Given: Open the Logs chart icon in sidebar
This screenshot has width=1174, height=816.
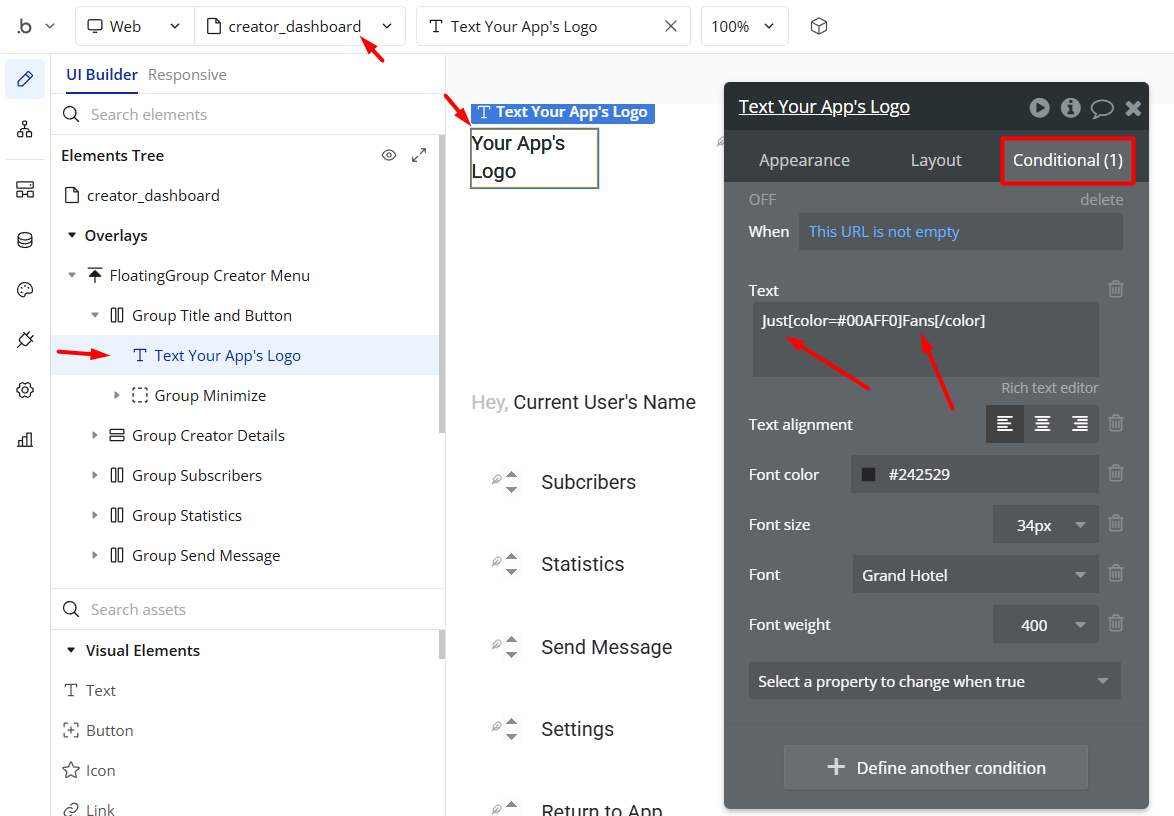Looking at the screenshot, I should coord(25,440).
